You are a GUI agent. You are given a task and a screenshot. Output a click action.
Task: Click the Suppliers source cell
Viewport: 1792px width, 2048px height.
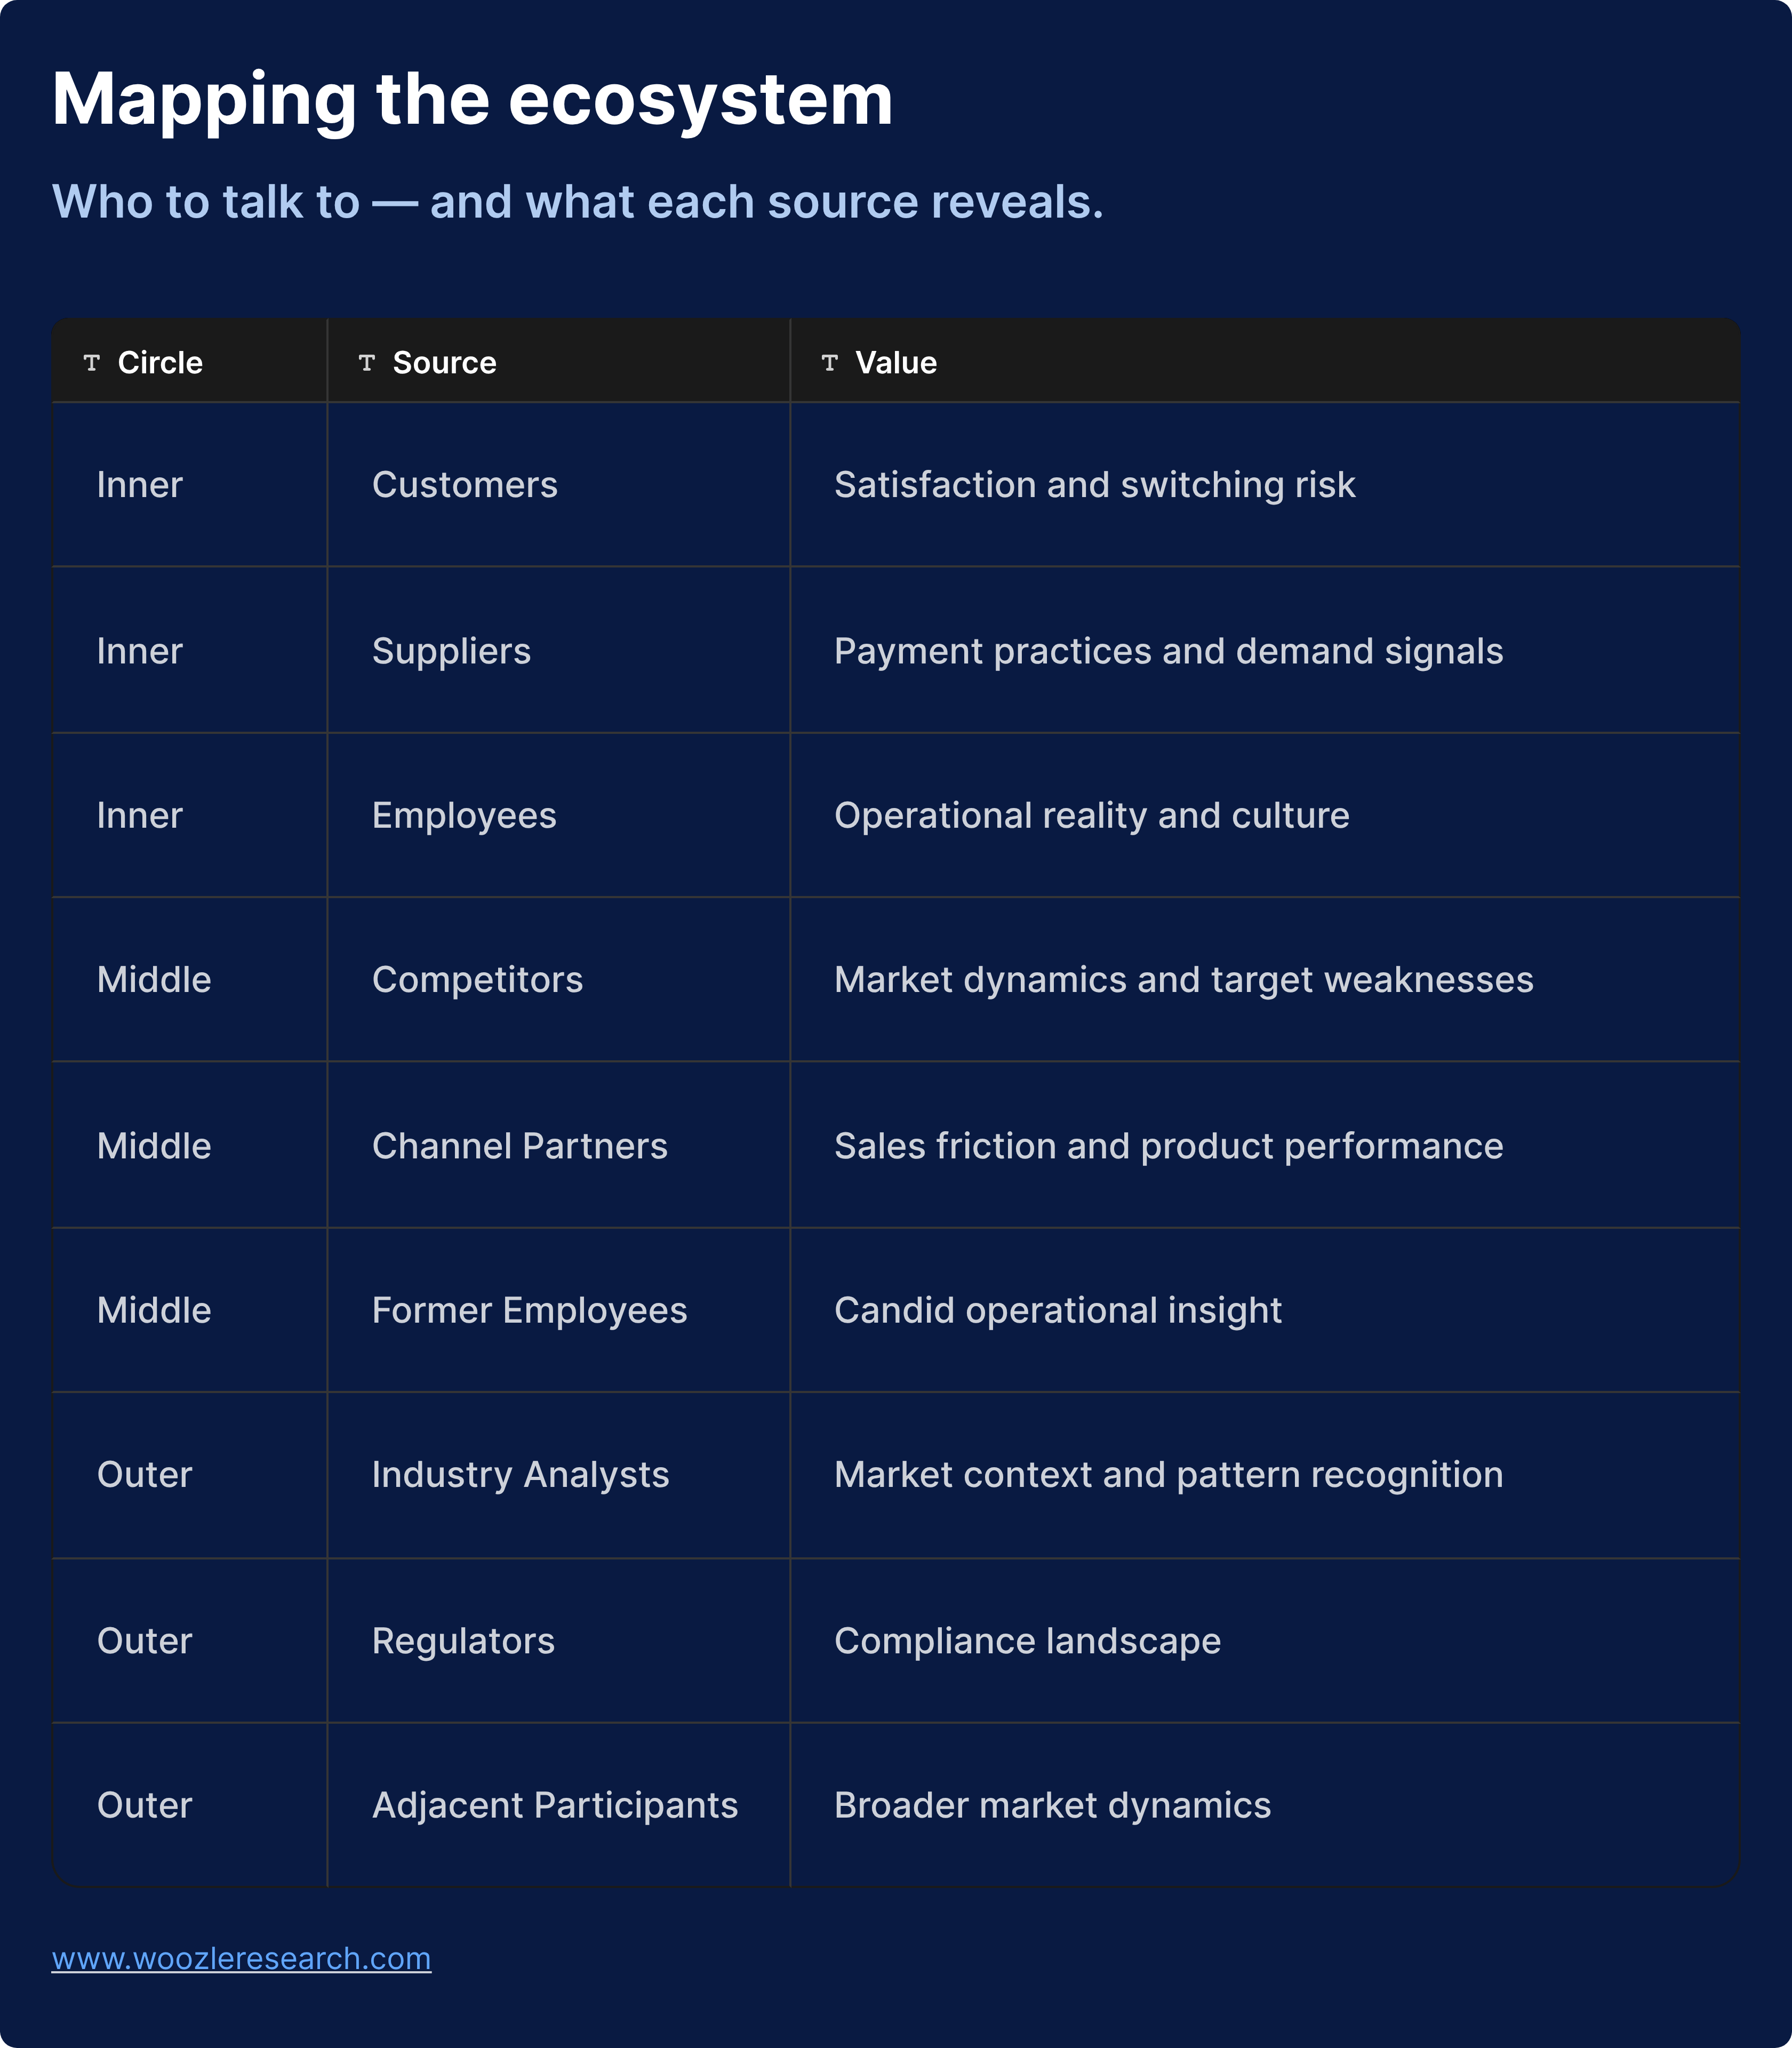(x=451, y=651)
